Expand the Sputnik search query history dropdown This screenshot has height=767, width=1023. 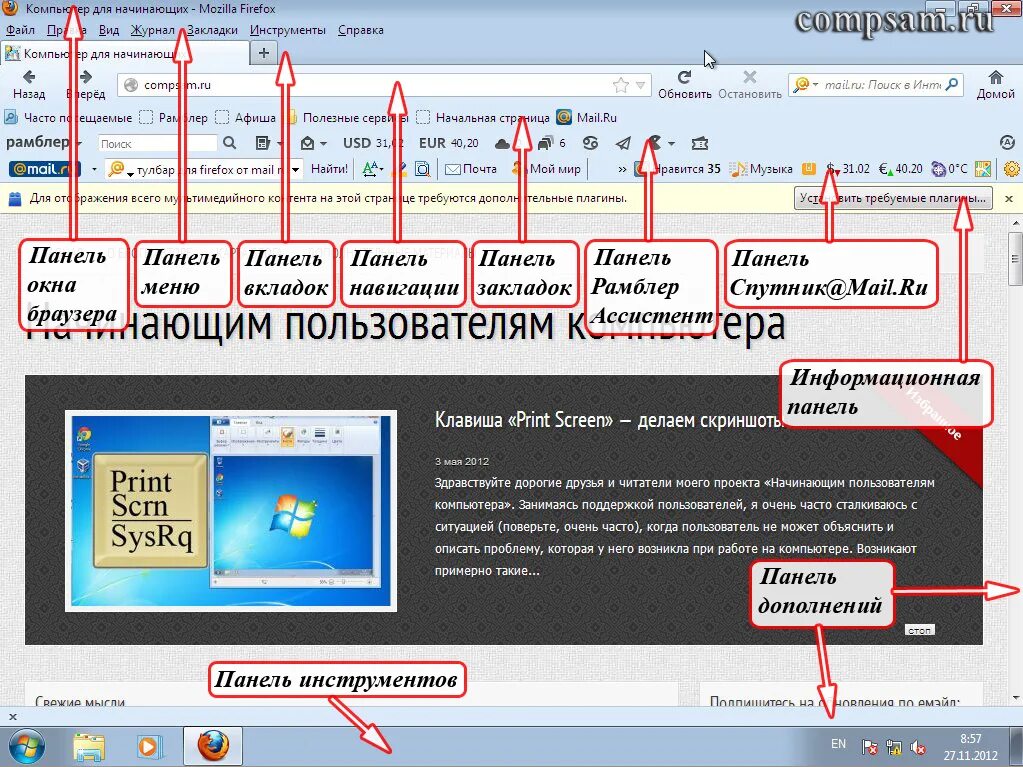coord(296,170)
